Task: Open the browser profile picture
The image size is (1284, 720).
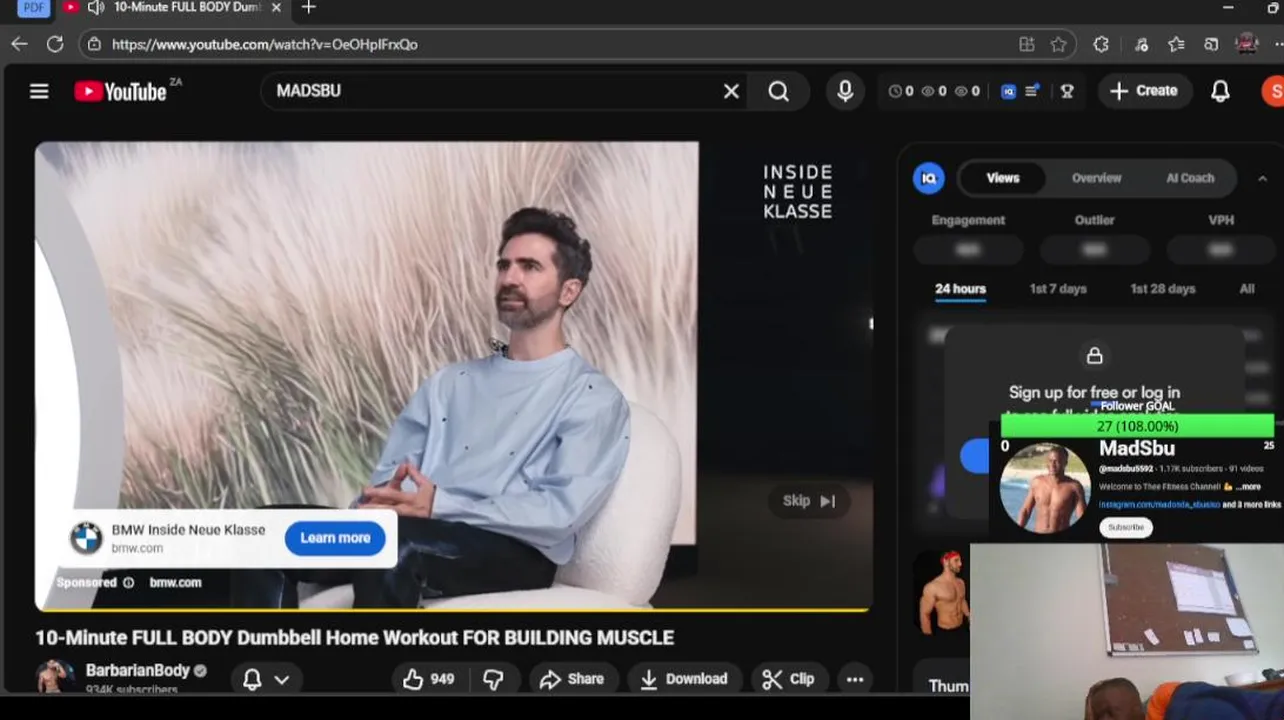Action: click(x=1246, y=44)
